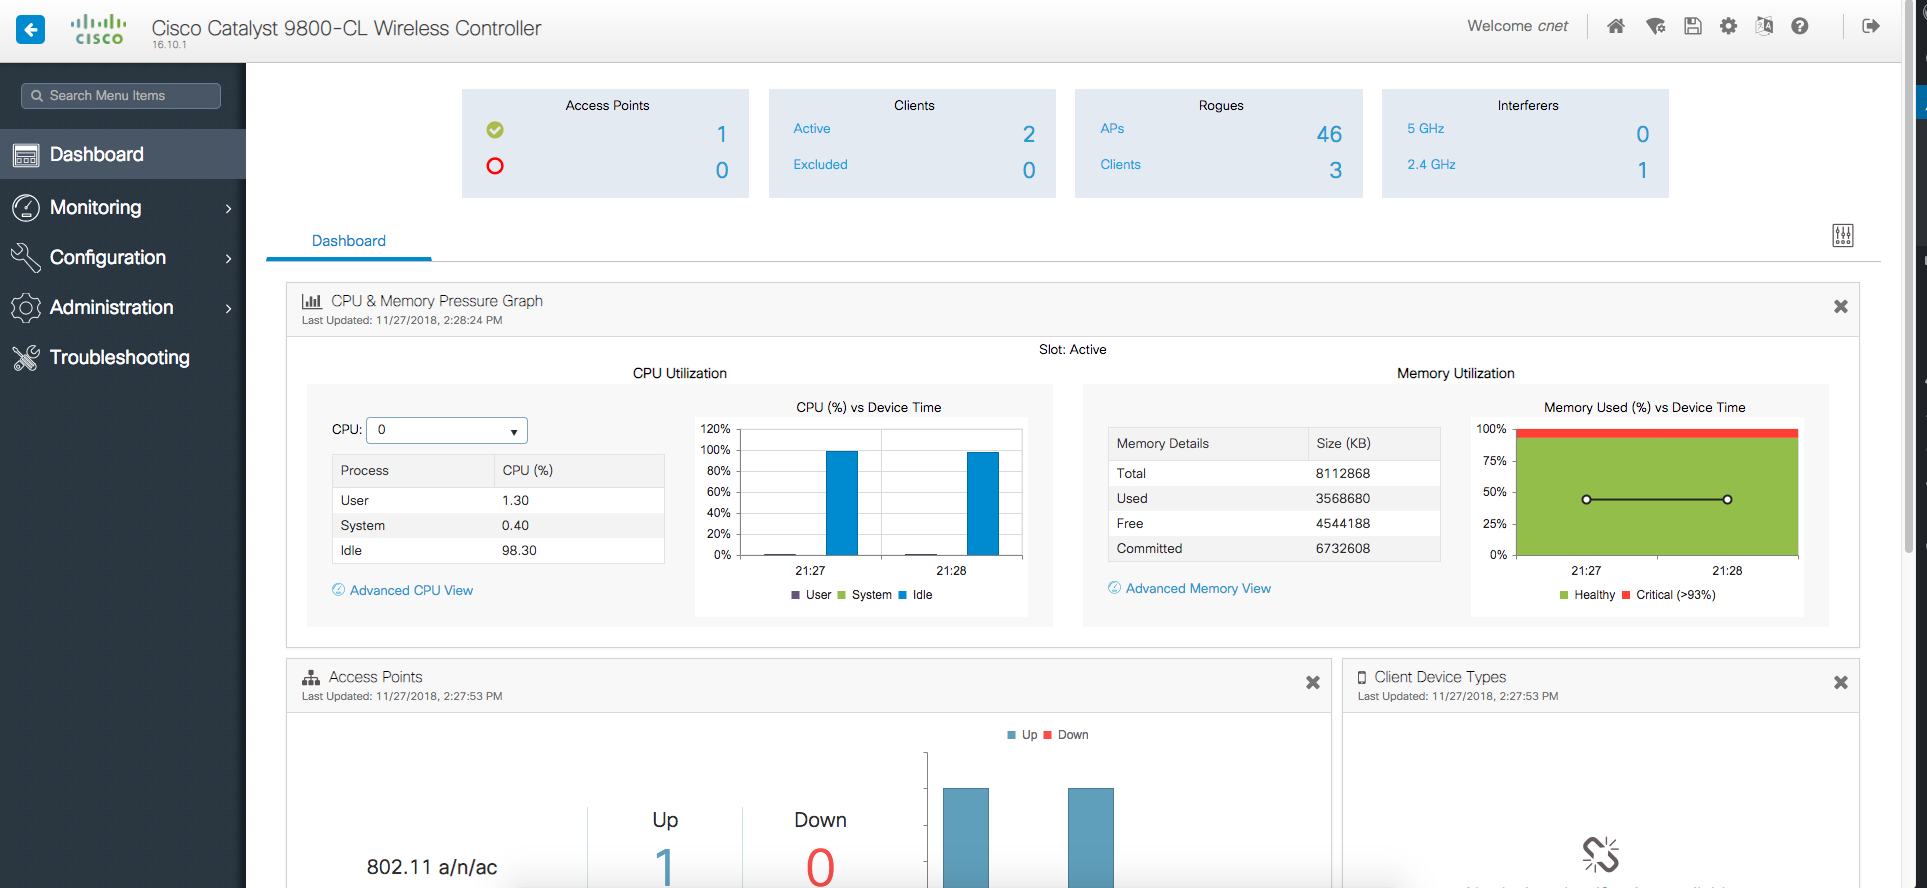Go to home via house icon

[1616, 26]
